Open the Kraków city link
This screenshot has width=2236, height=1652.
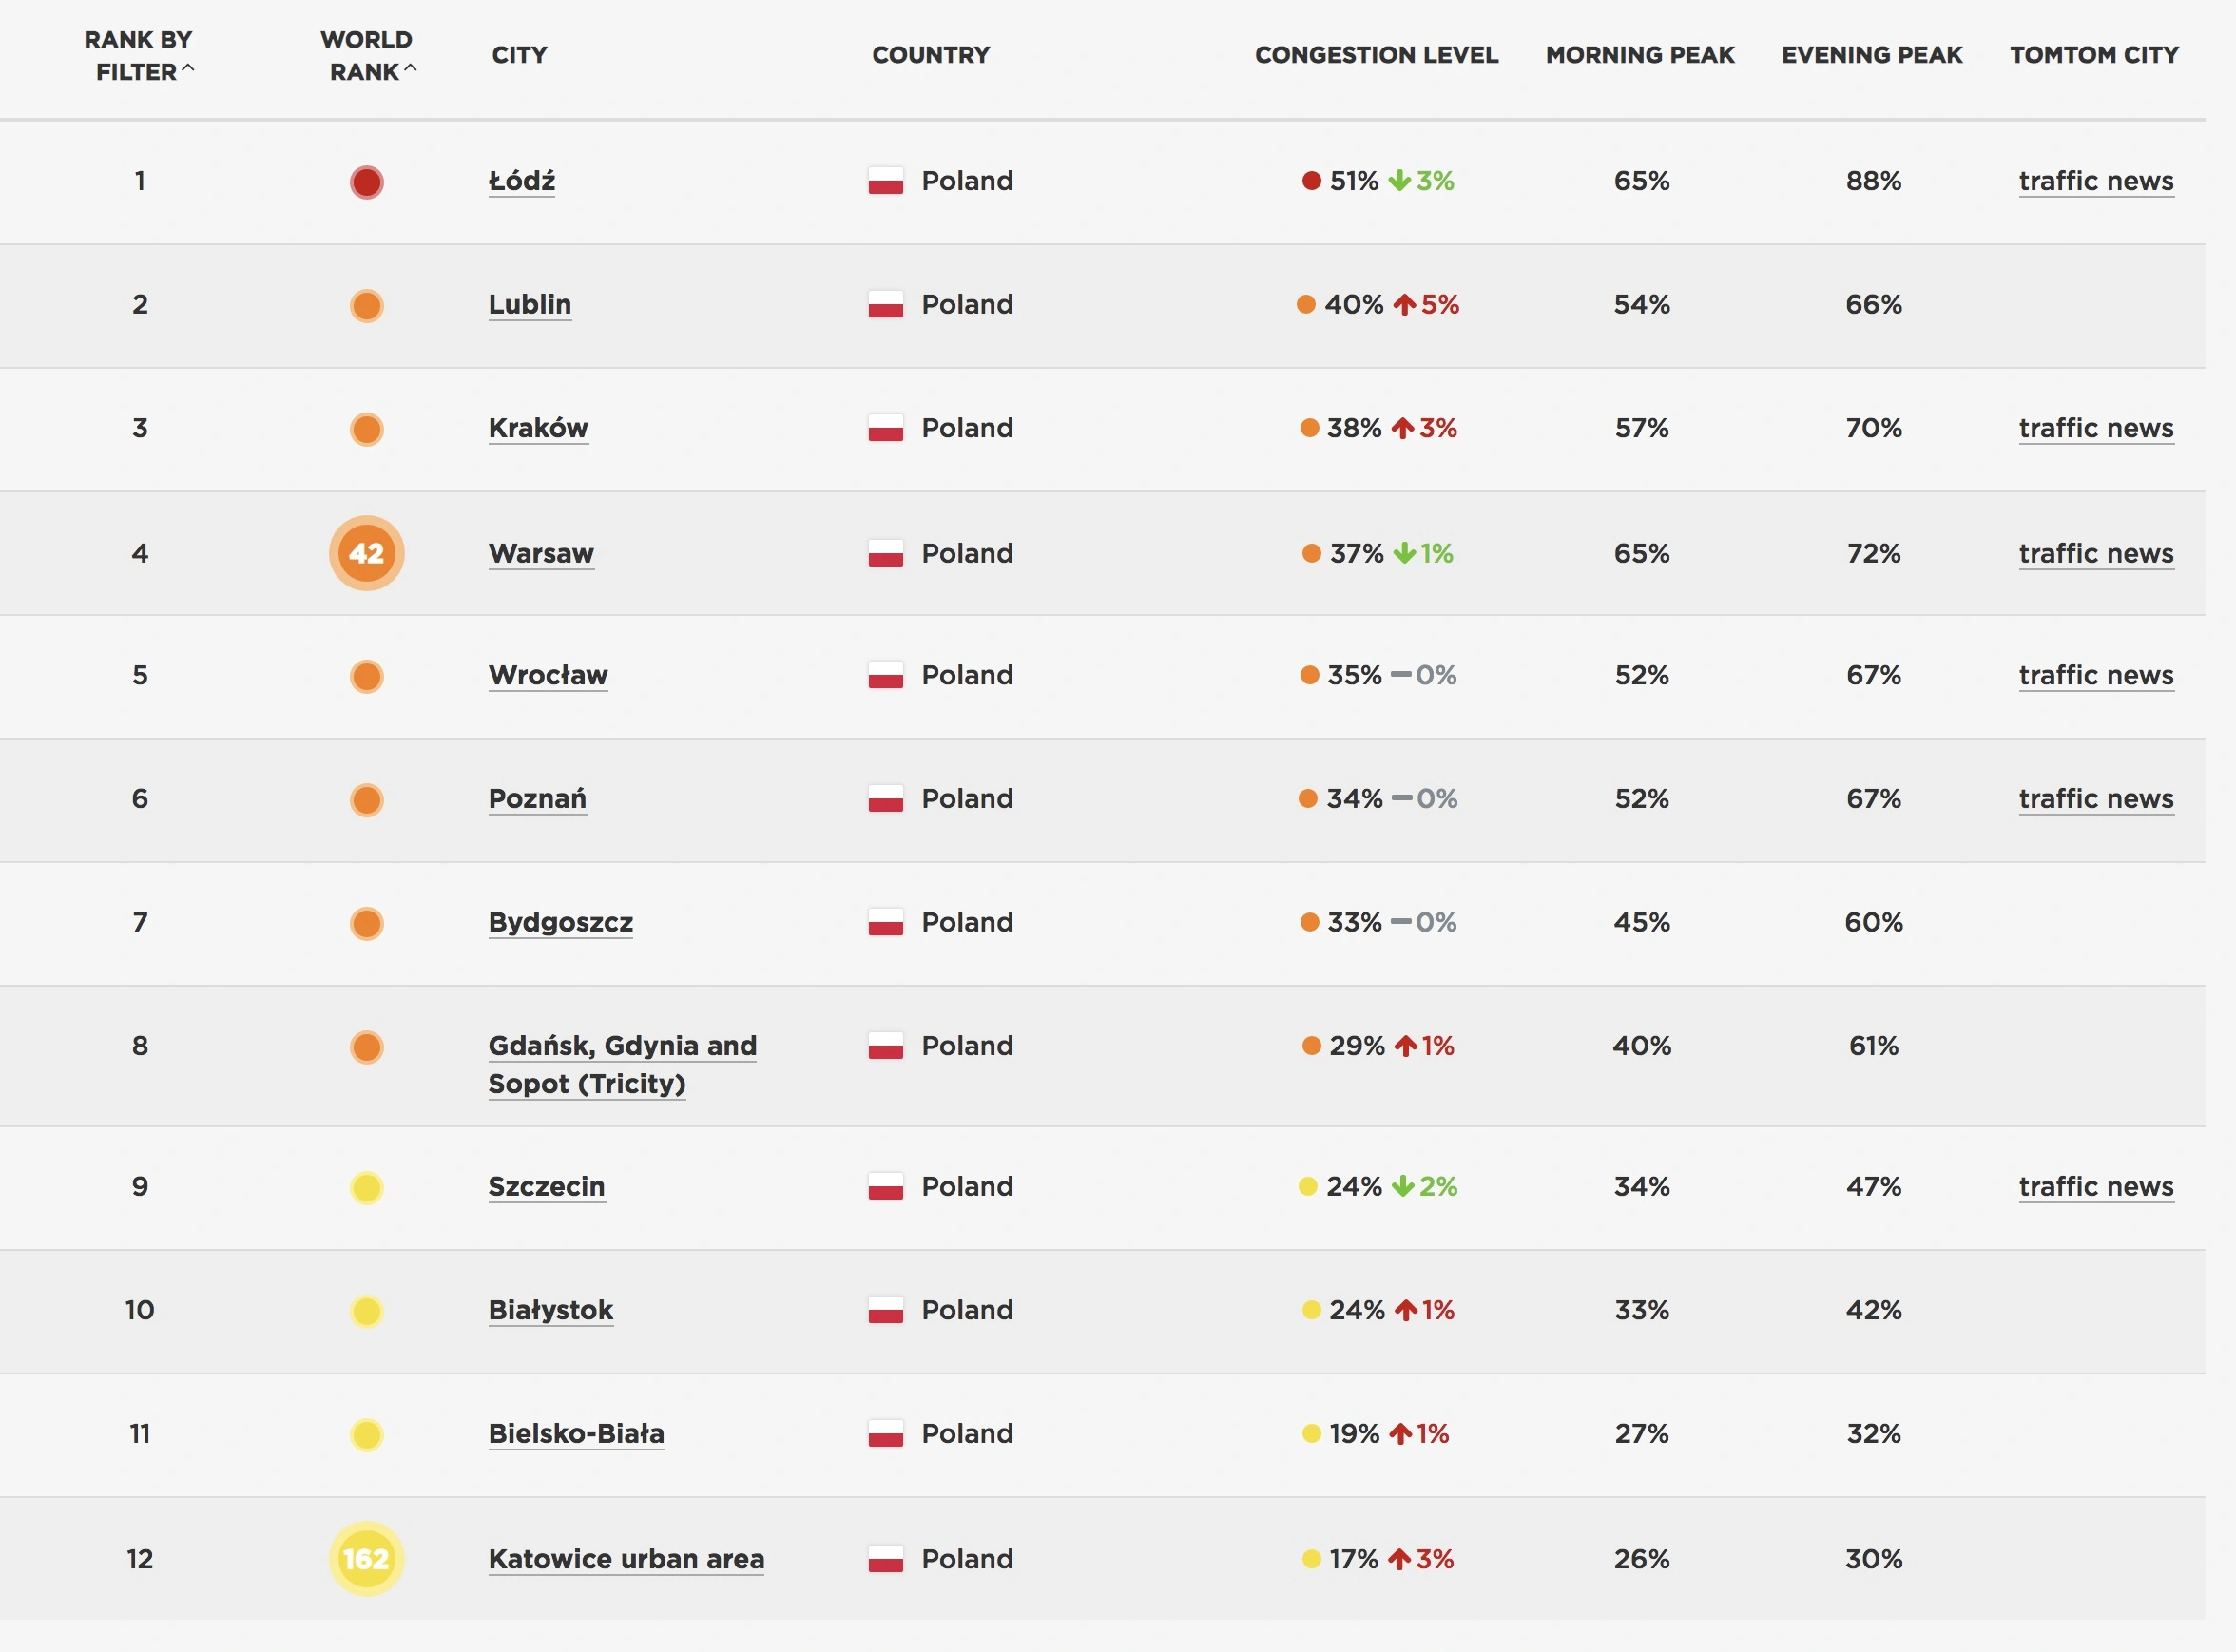click(x=538, y=428)
